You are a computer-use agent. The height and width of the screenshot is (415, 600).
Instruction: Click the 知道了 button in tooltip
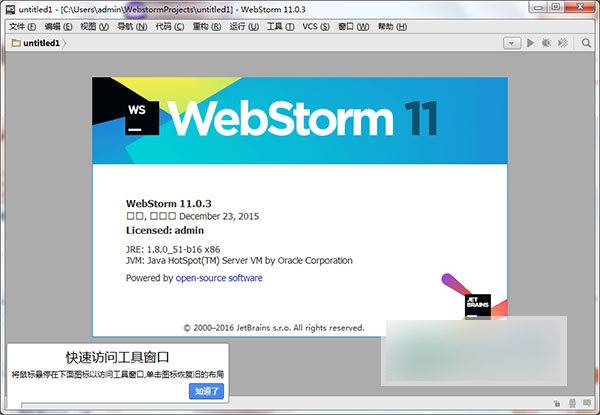point(208,391)
